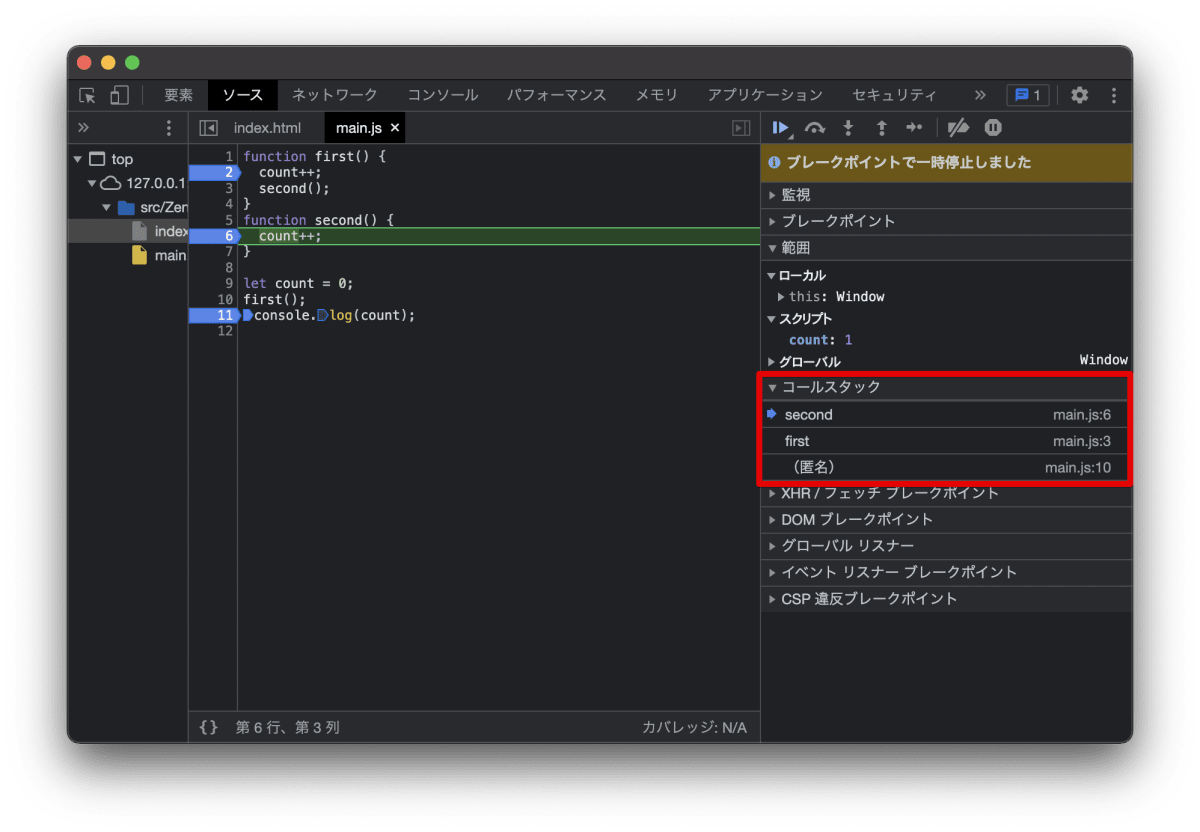This screenshot has width=1200, height=832.
Task: Click the Step out of function icon
Action: [881, 127]
